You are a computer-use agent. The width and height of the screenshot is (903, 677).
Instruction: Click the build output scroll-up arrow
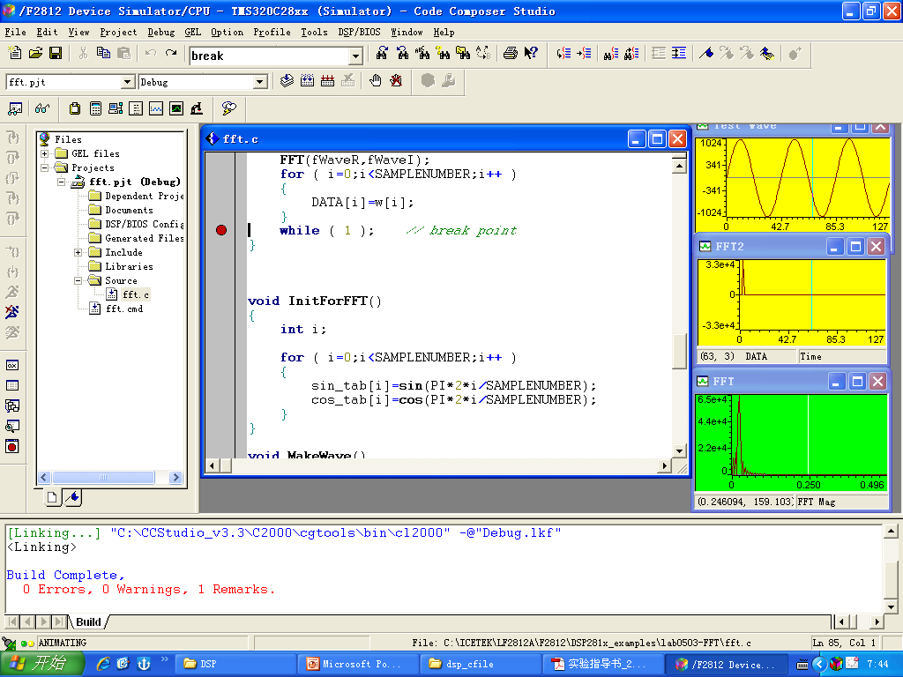pyautogui.click(x=891, y=531)
